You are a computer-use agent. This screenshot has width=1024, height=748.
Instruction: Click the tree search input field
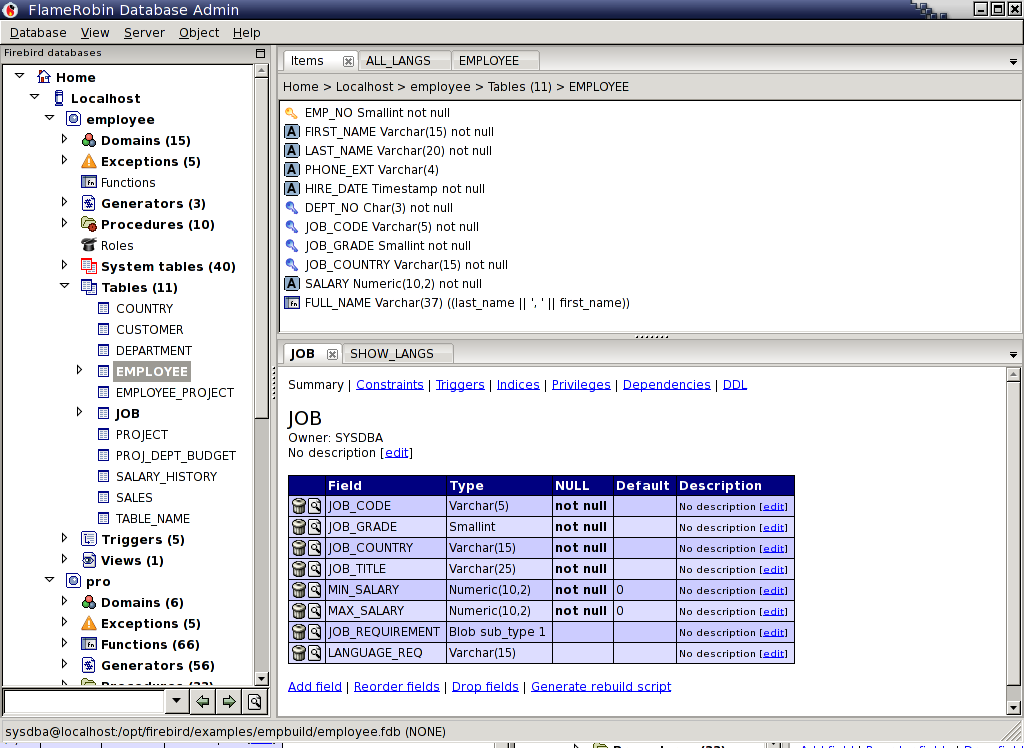(x=84, y=702)
